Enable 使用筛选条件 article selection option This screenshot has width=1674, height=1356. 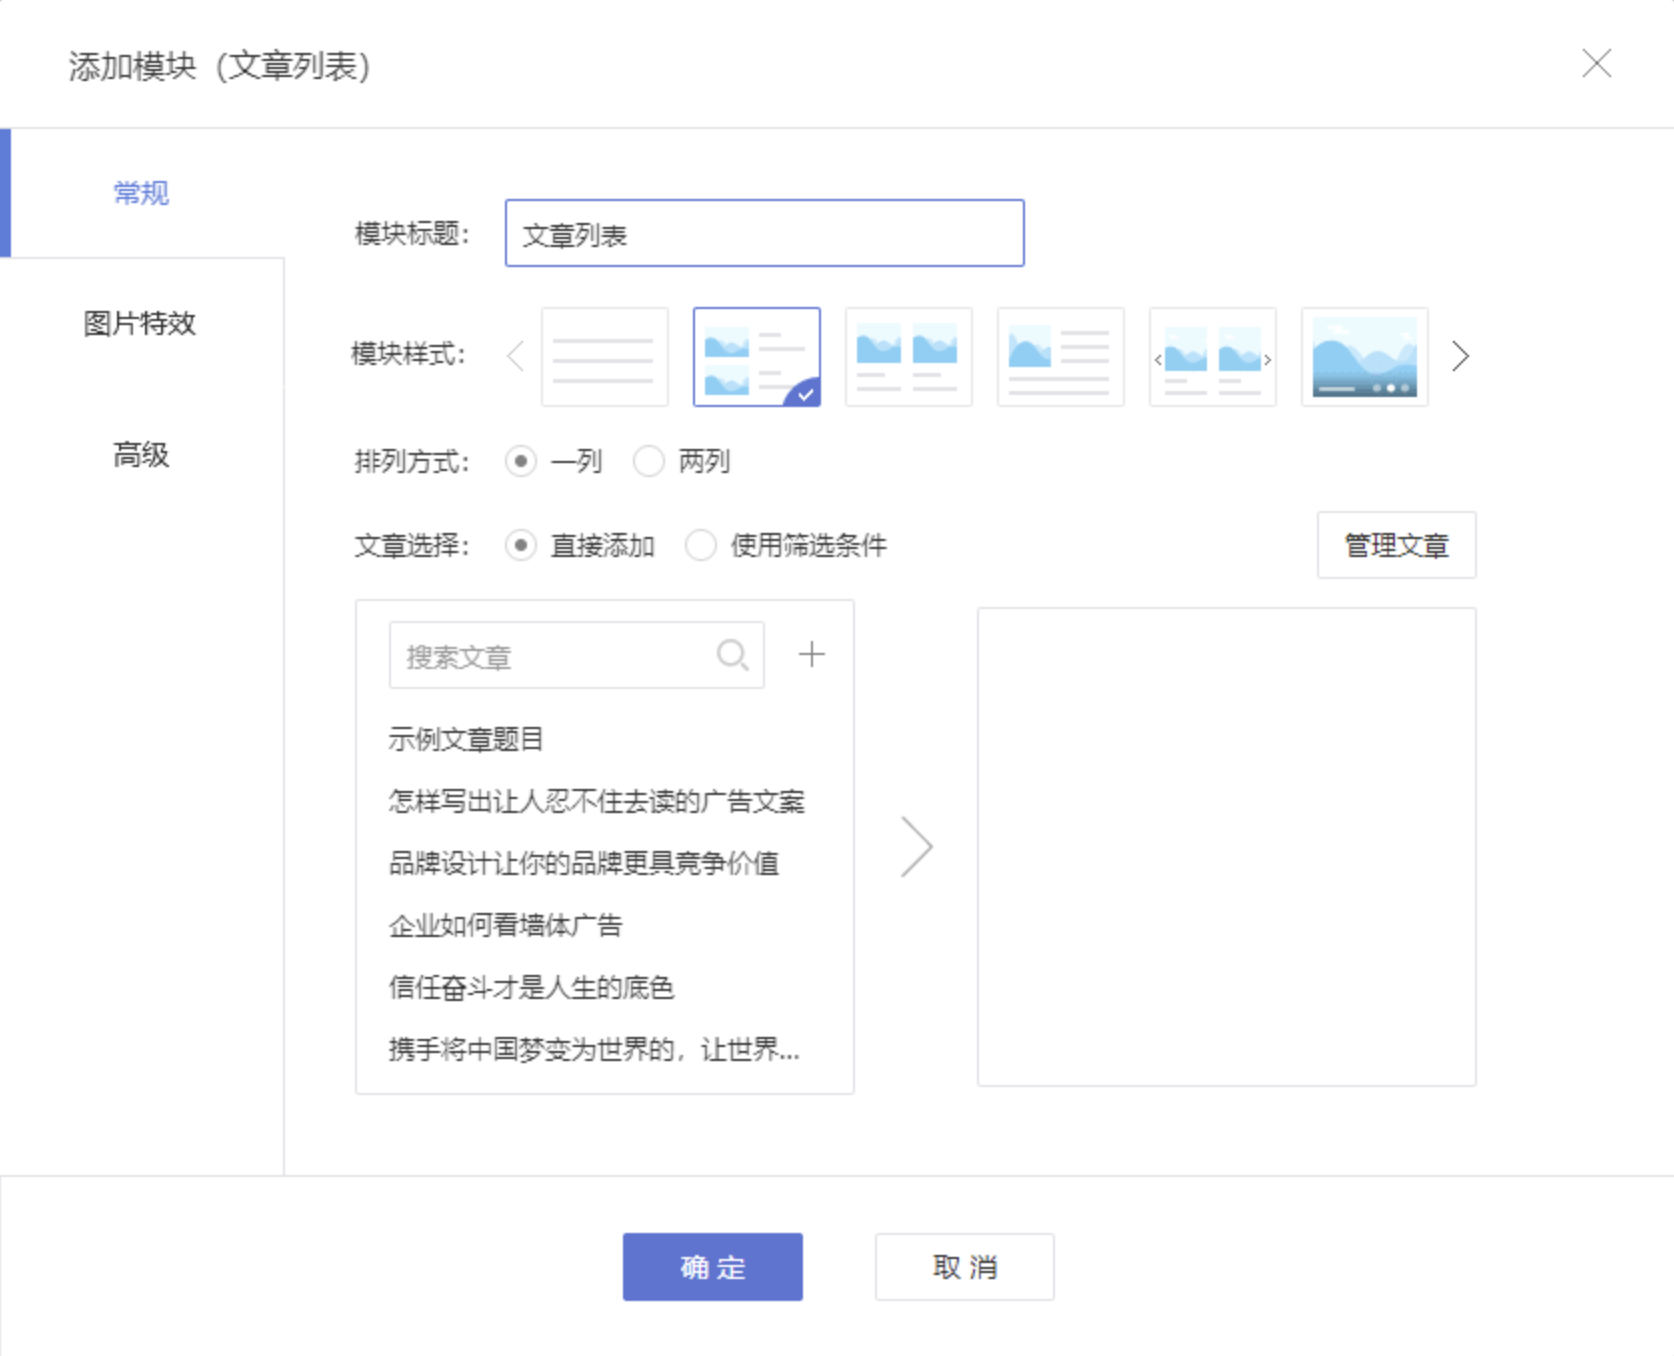click(701, 545)
